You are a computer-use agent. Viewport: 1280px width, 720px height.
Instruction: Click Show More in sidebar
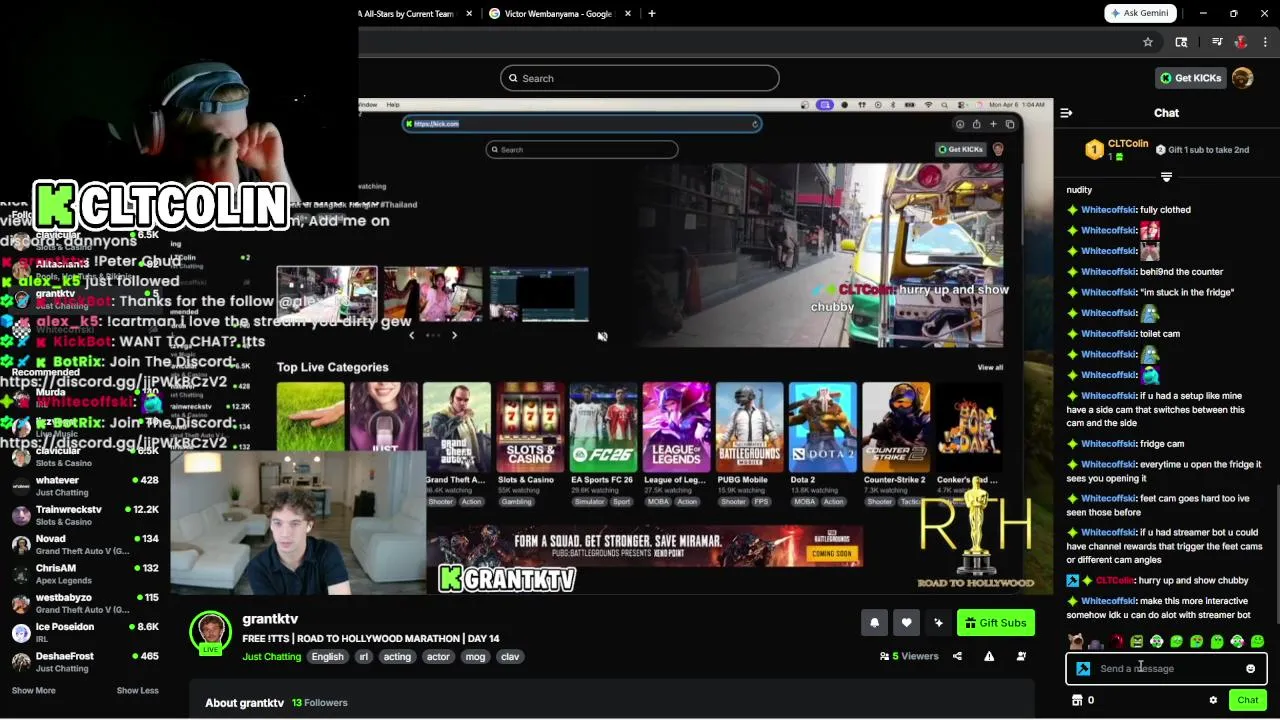click(33, 691)
